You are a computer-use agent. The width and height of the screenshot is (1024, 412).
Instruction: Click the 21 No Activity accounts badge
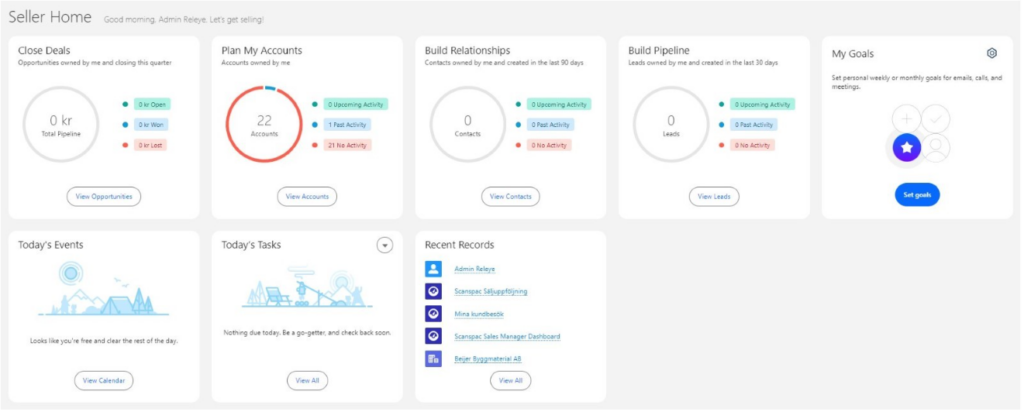point(346,145)
